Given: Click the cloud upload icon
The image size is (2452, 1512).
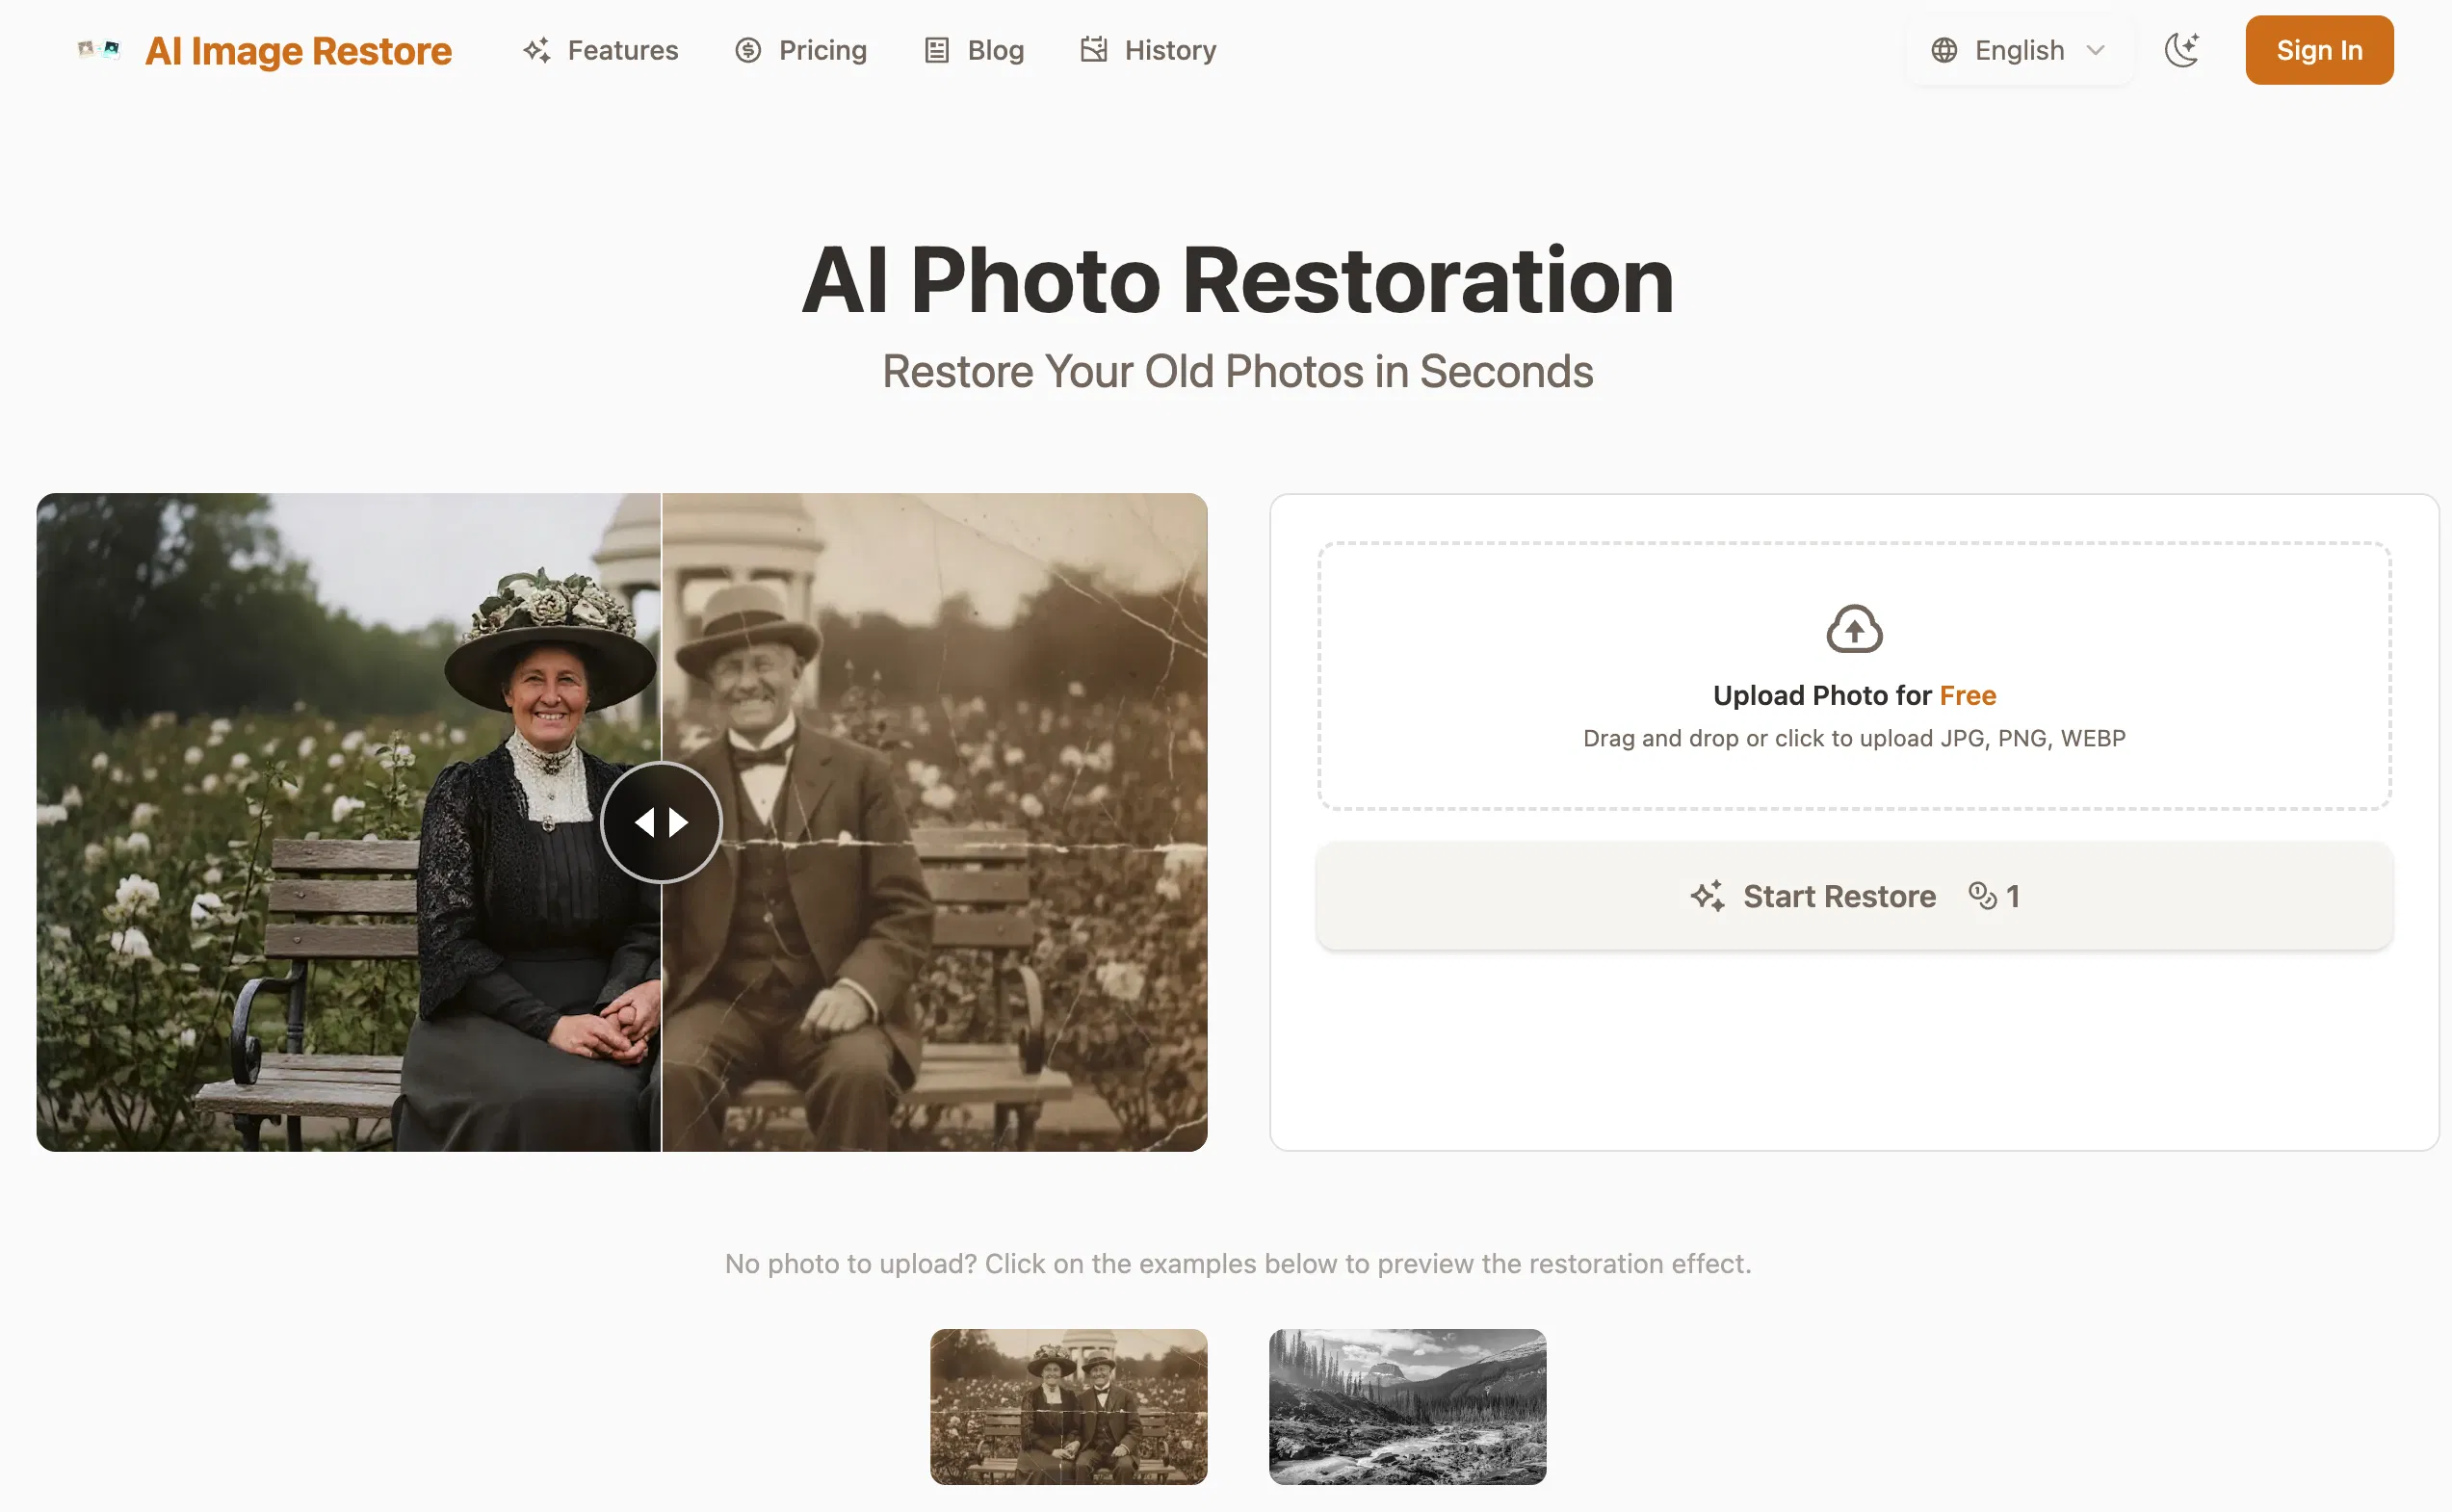Looking at the screenshot, I should point(1853,630).
